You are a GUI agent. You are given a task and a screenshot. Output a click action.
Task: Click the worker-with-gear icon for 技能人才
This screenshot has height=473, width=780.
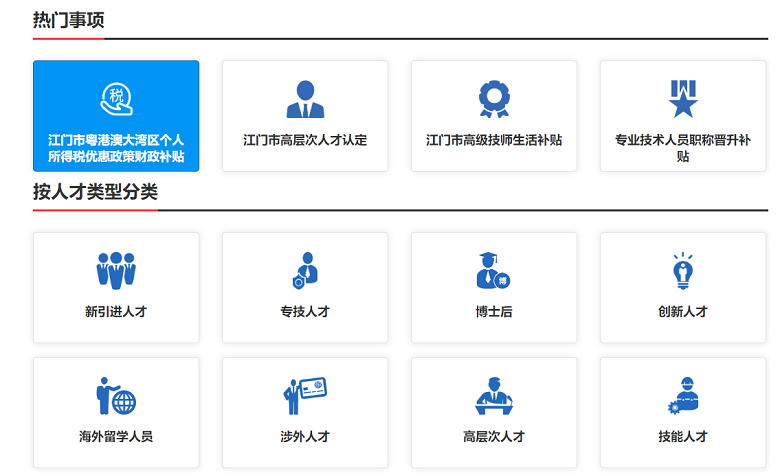(x=683, y=396)
